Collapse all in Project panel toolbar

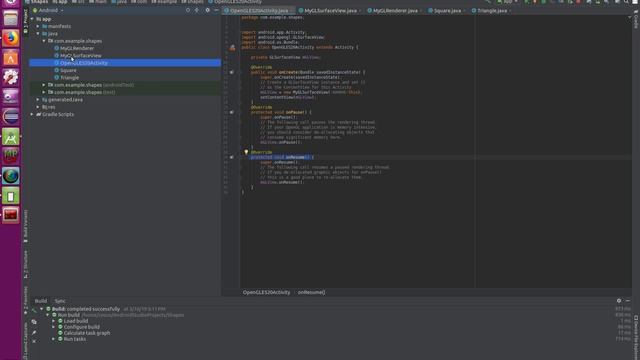coord(197,10)
